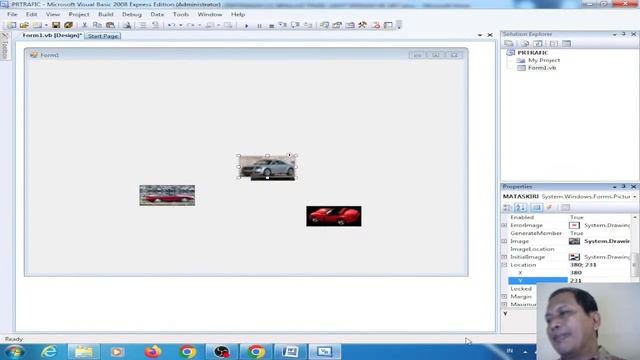This screenshot has height=360, width=640.
Task: Open the Tools menu
Action: coord(181,14)
